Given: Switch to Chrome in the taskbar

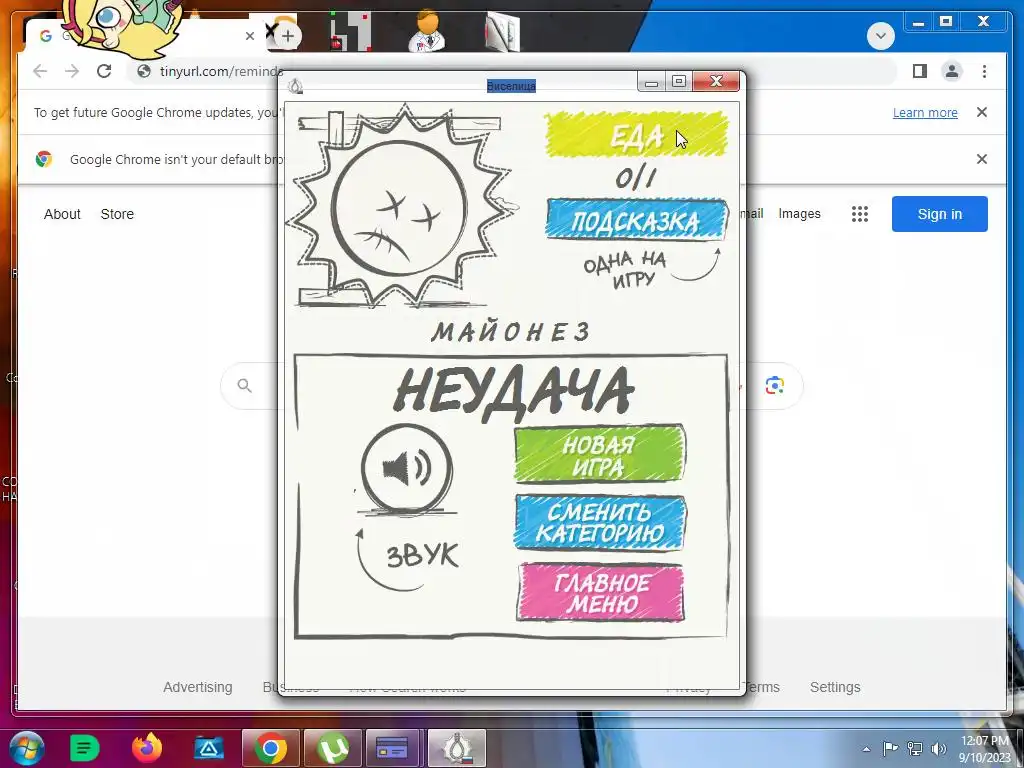Looking at the screenshot, I should [270, 748].
